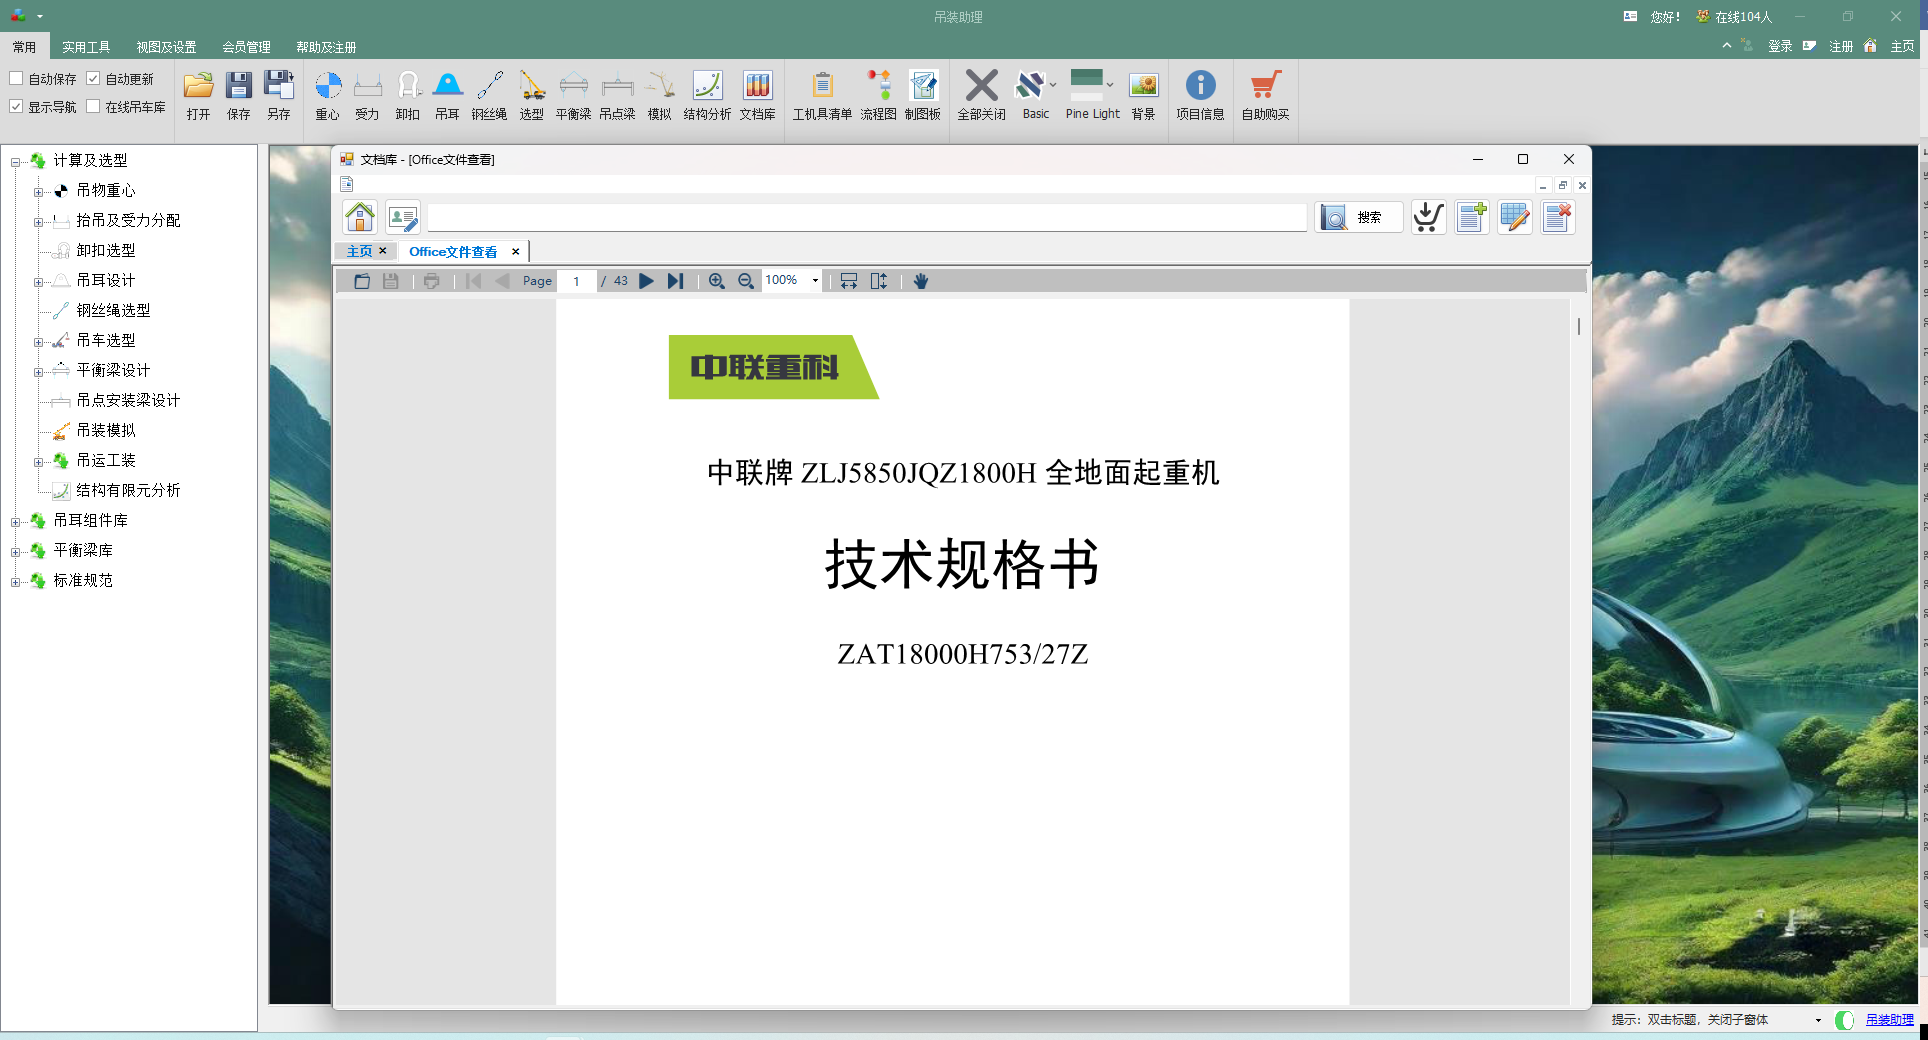The image size is (1928, 1040).
Task: Open the 吊点梁 lifting point beam tool
Action: coord(617,96)
